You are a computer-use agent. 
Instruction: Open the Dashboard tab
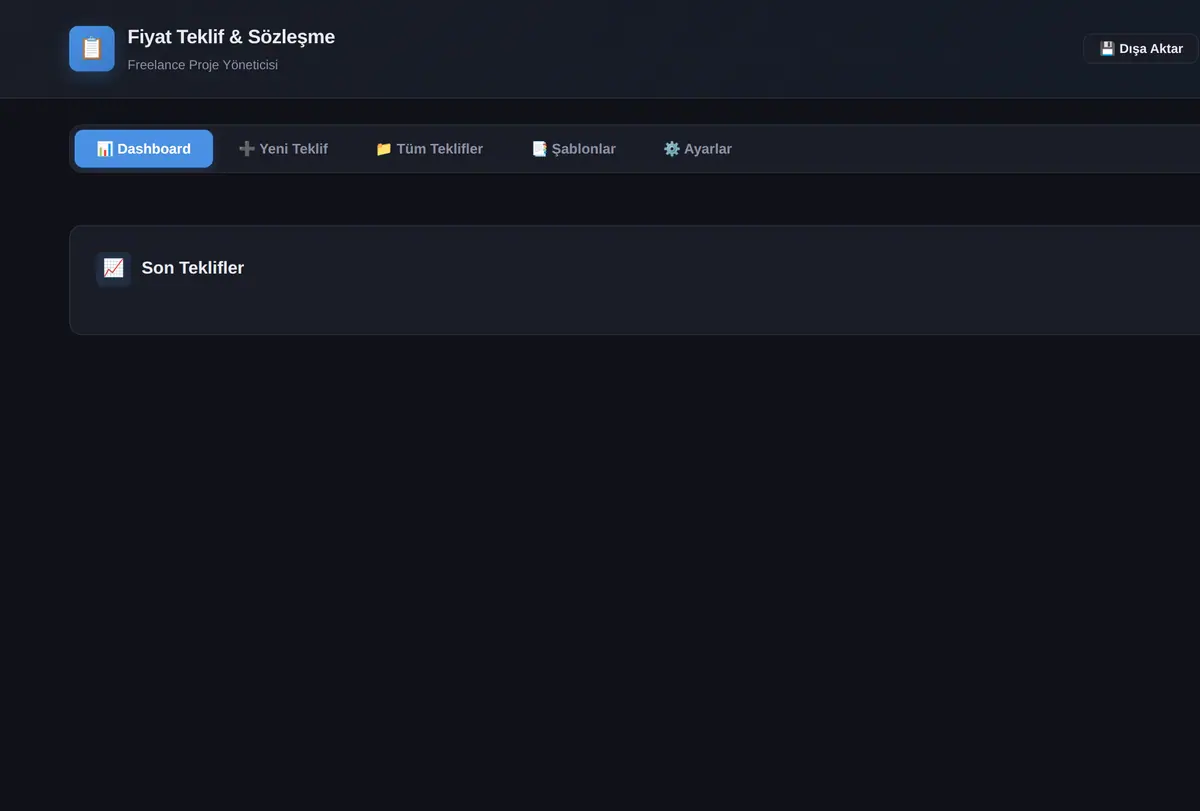[x=144, y=149]
